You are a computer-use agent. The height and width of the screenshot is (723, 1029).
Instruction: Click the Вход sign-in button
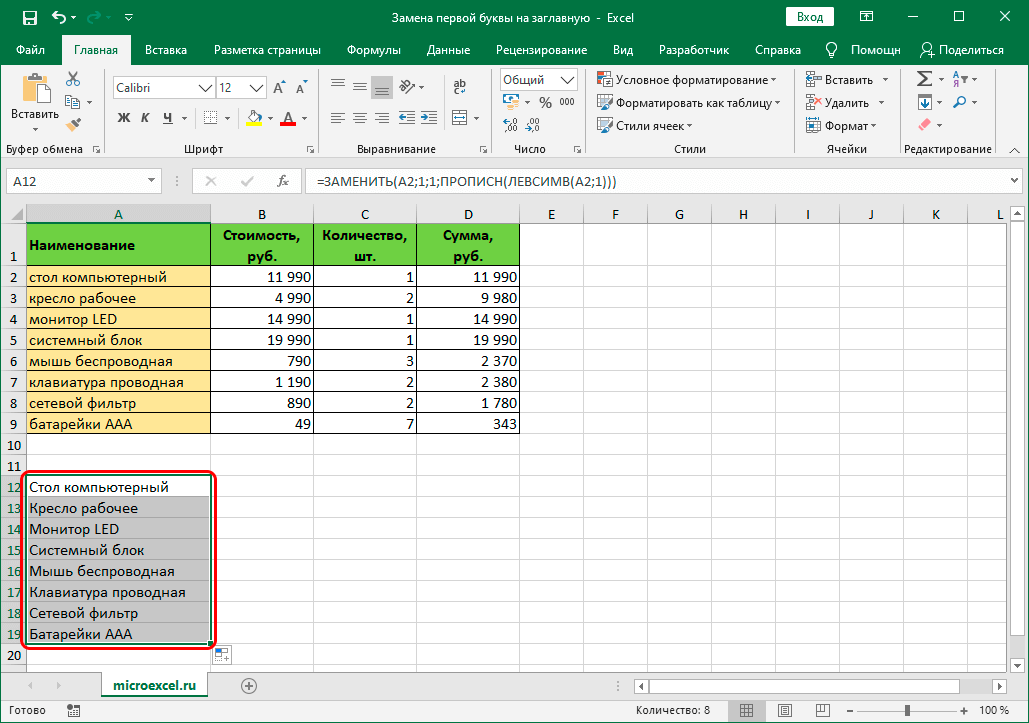[x=810, y=17]
